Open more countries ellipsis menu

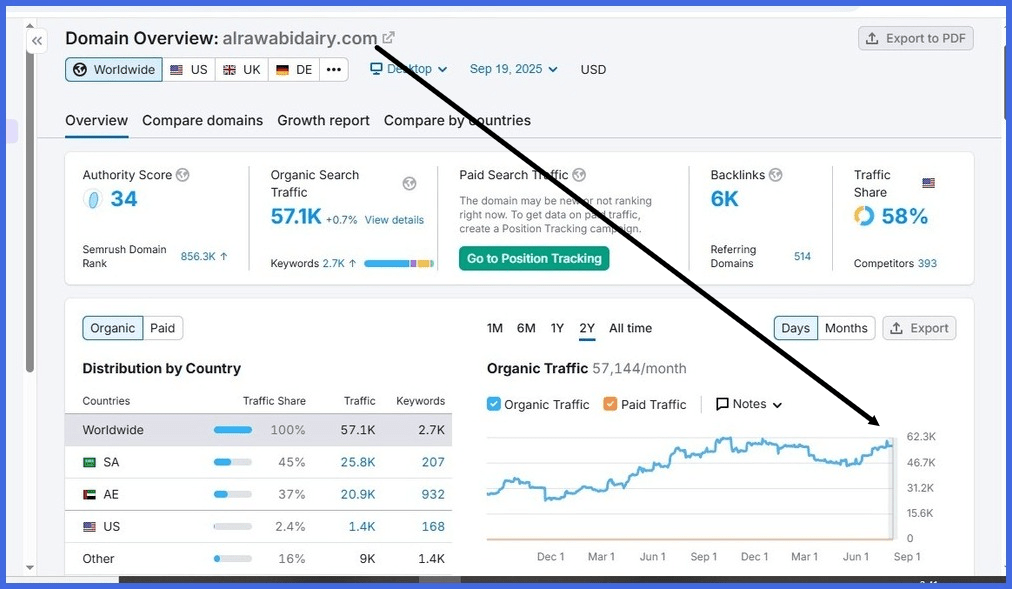coord(334,70)
